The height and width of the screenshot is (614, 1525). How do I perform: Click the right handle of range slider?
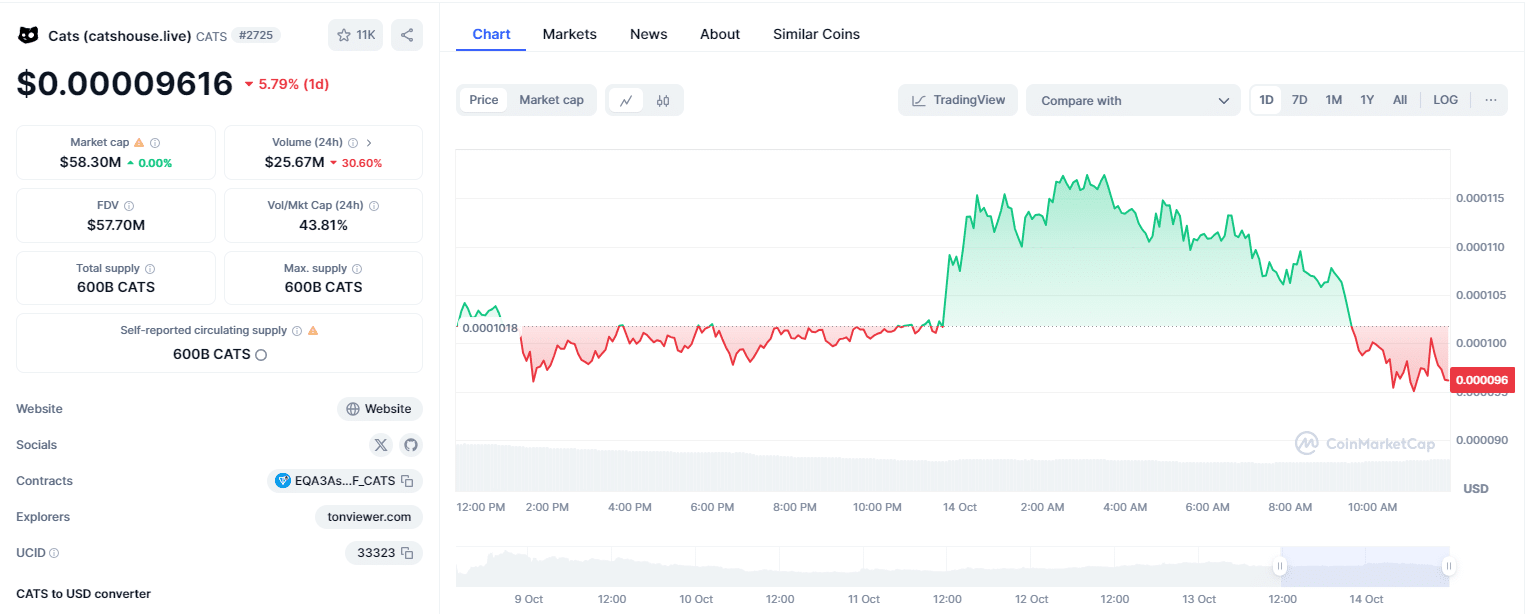[1448, 567]
